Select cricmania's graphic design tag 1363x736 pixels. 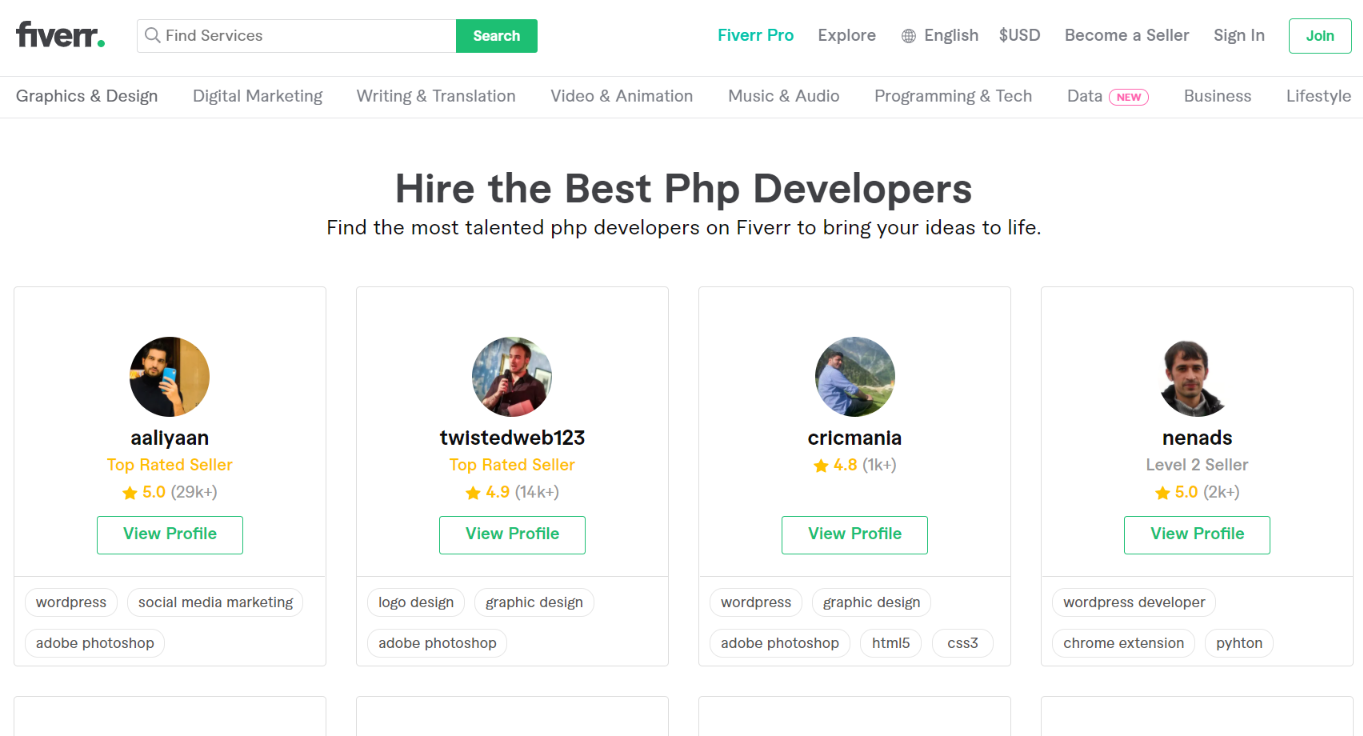coord(872,602)
